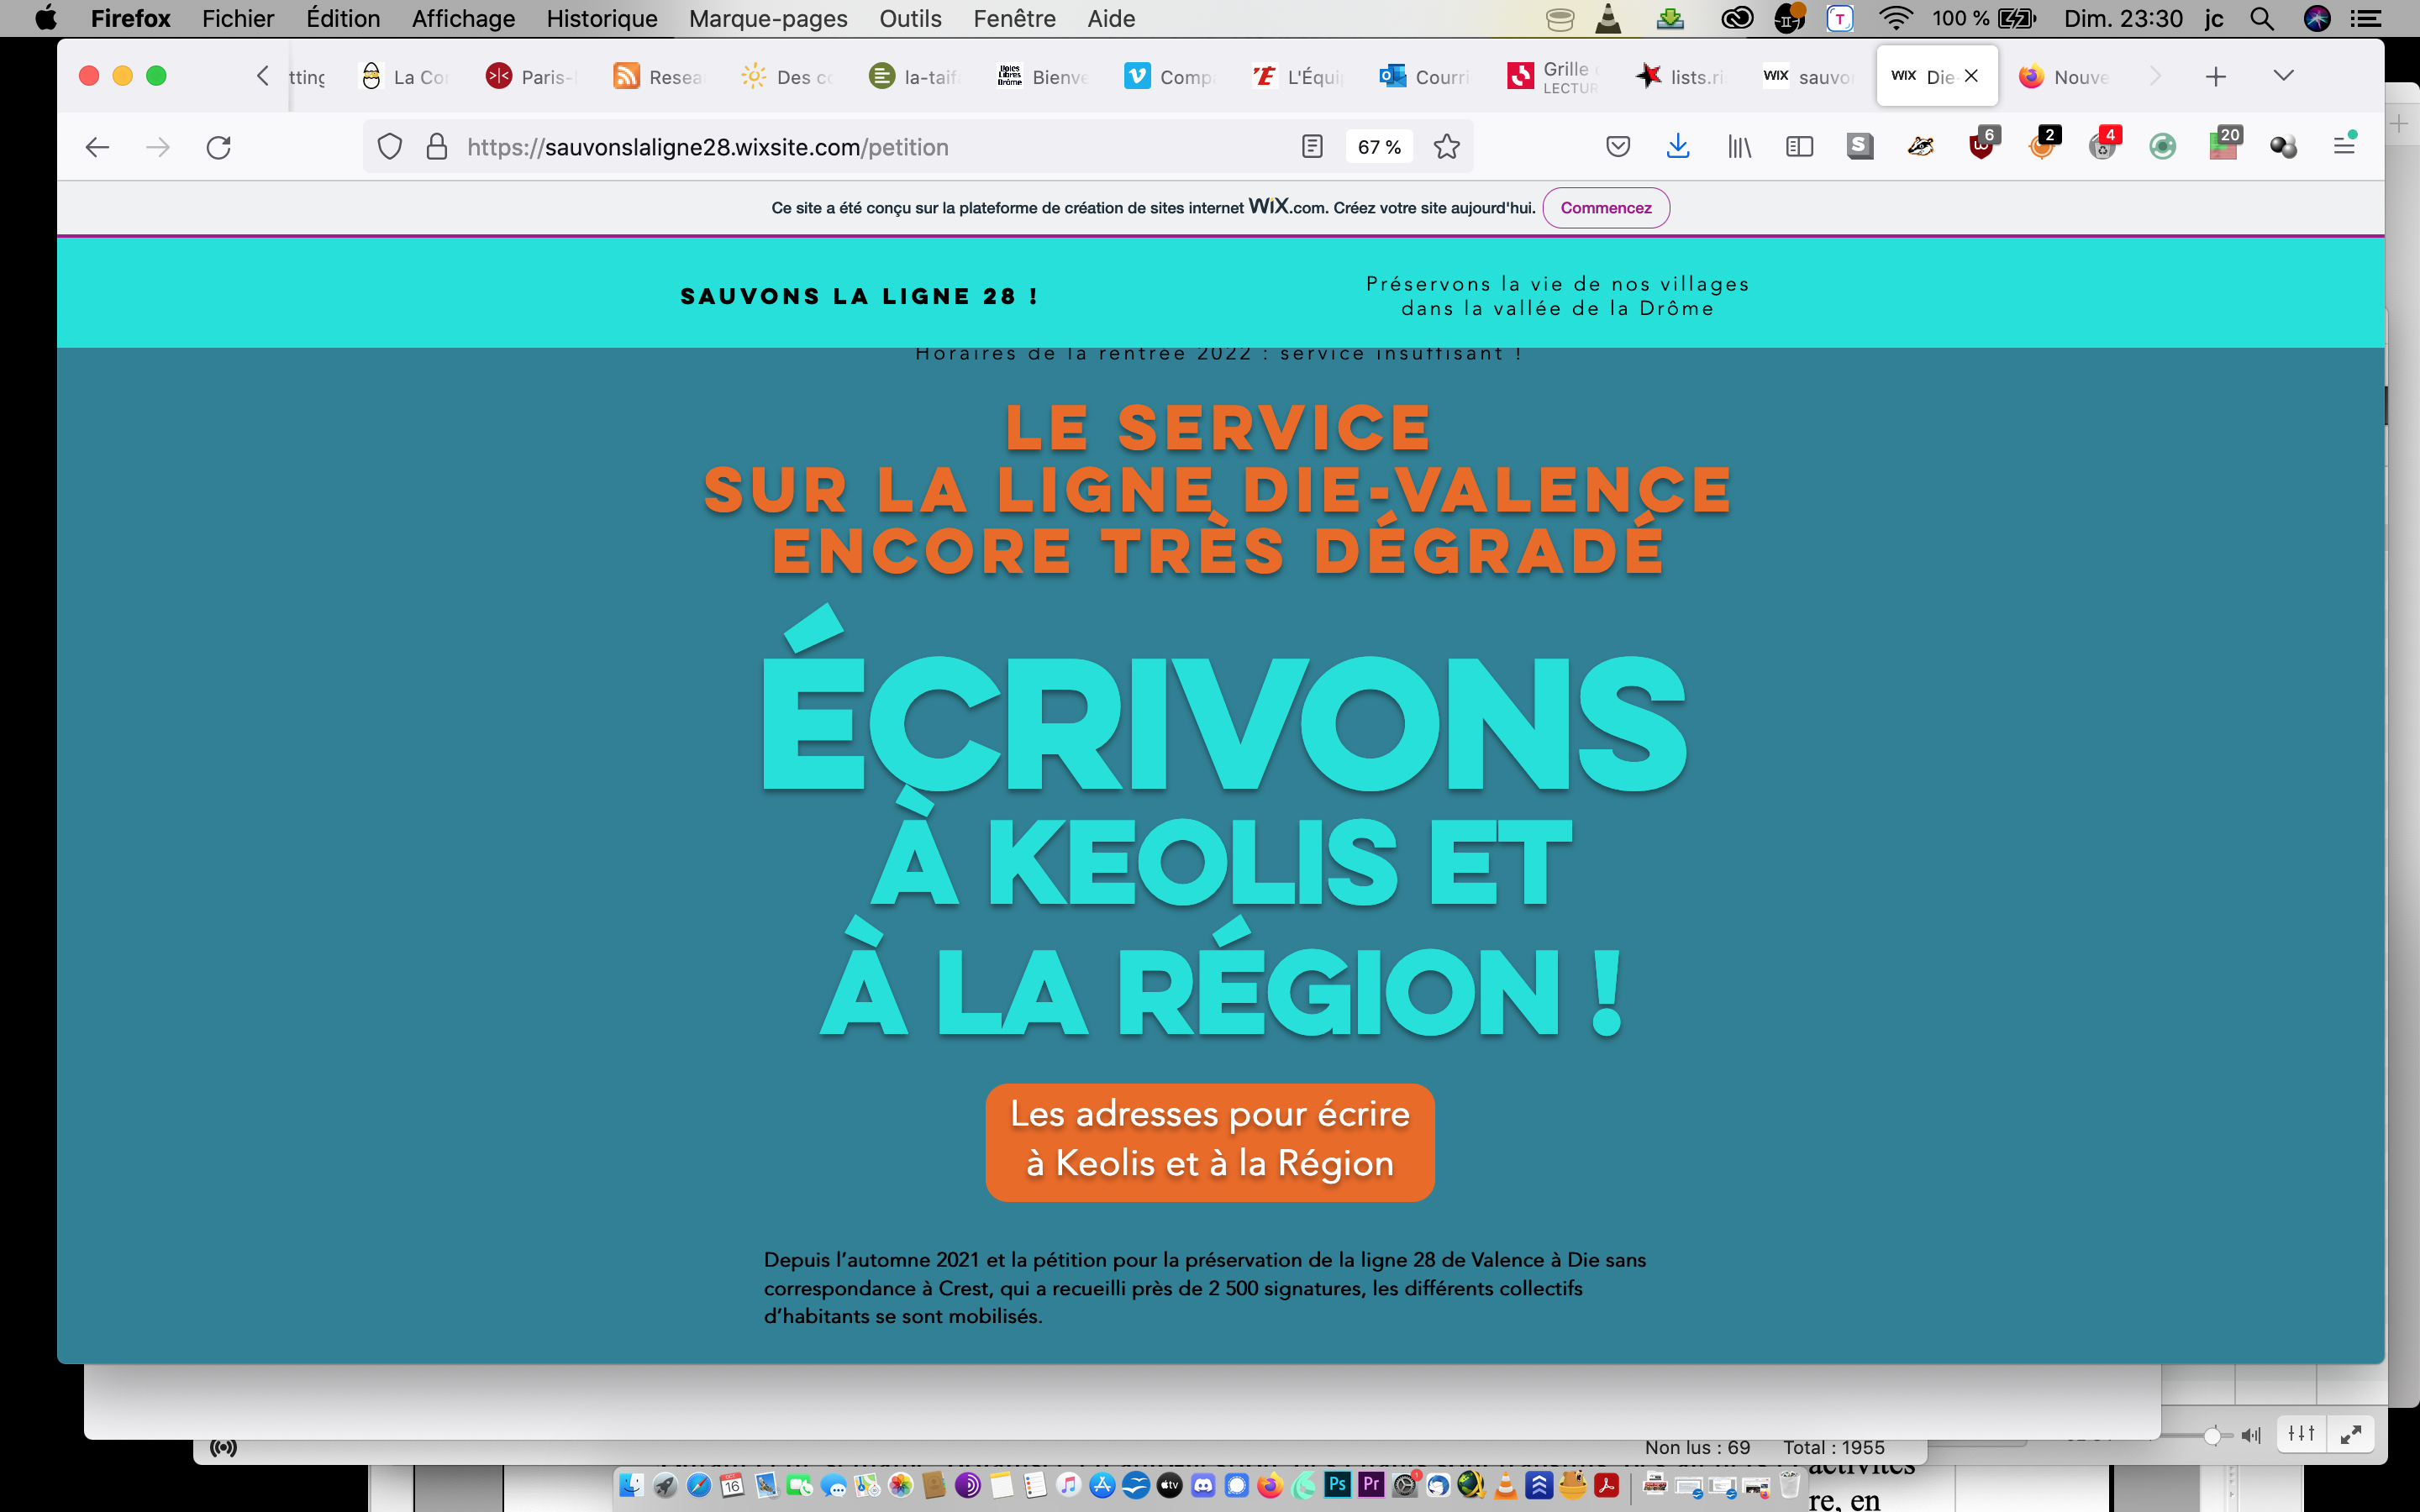This screenshot has height=1512, width=2420.
Task: Close the active Die Wix tab
Action: pyautogui.click(x=1971, y=76)
